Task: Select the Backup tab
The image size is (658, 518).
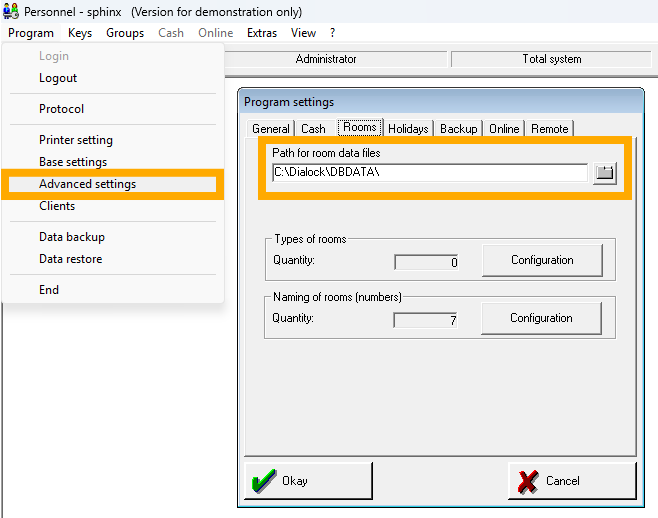Action: point(459,129)
